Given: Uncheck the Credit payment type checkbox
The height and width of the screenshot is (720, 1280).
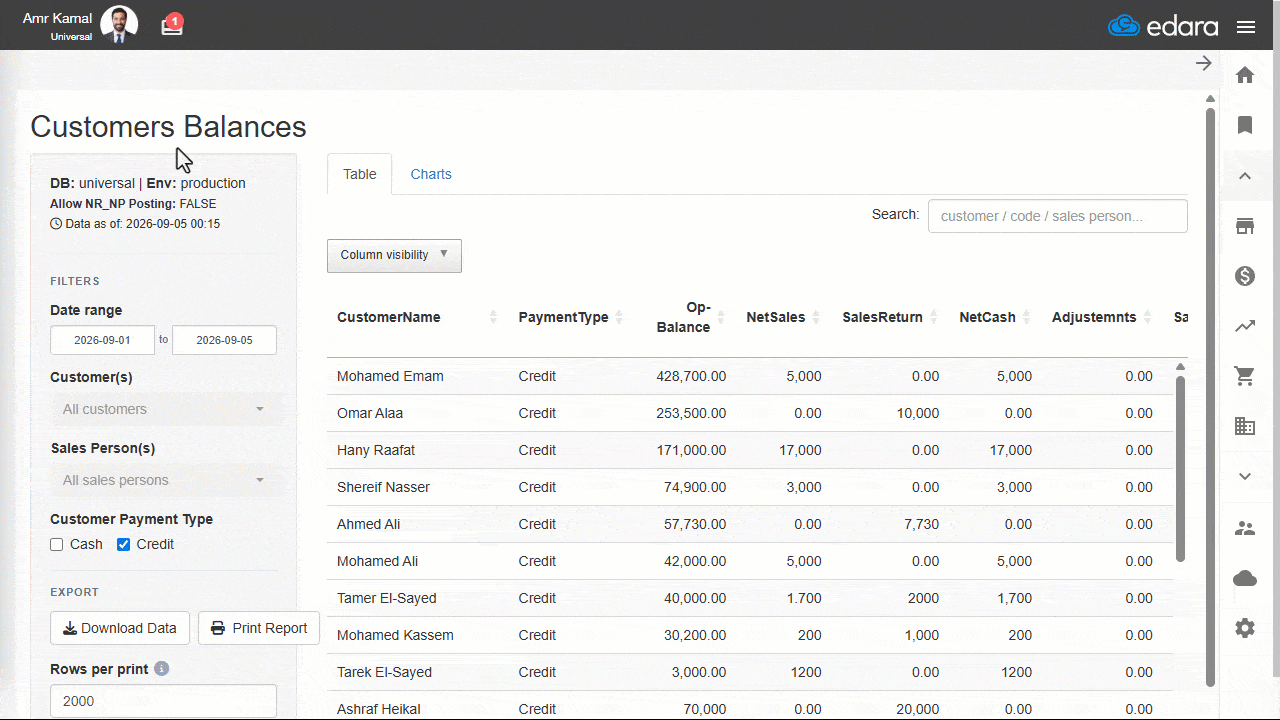Looking at the screenshot, I should (x=124, y=545).
